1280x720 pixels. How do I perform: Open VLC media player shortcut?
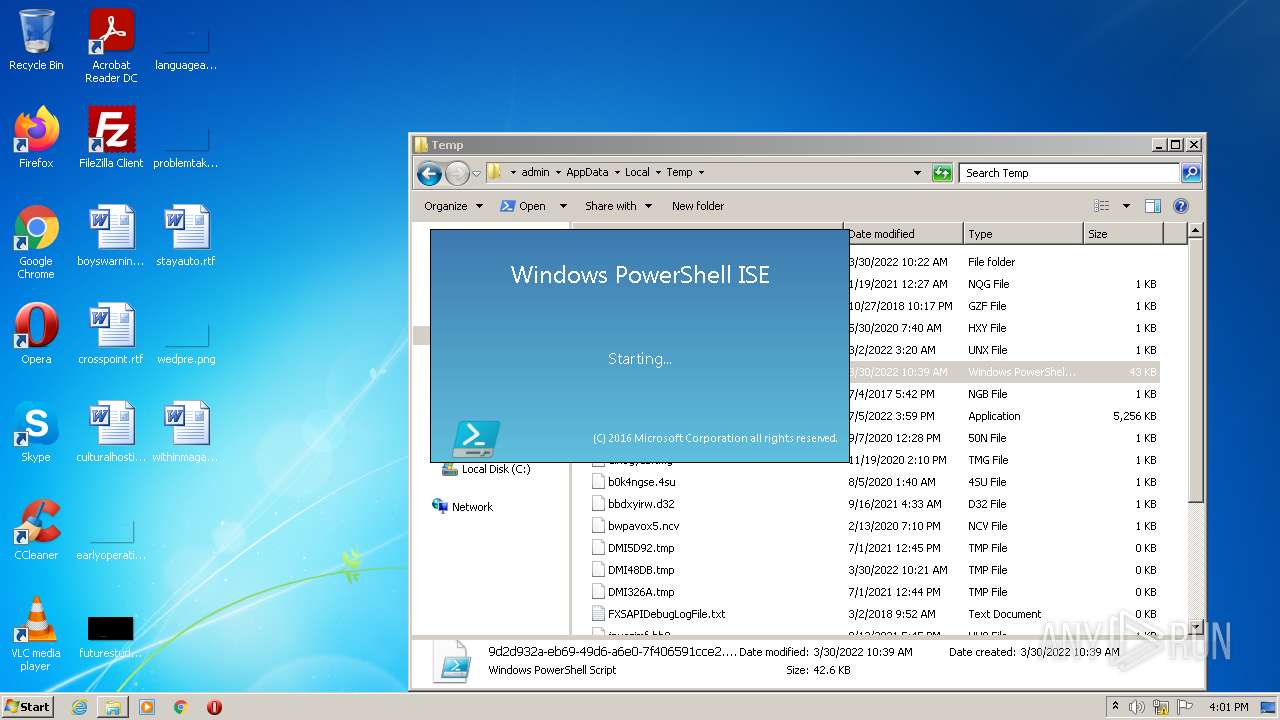36,634
